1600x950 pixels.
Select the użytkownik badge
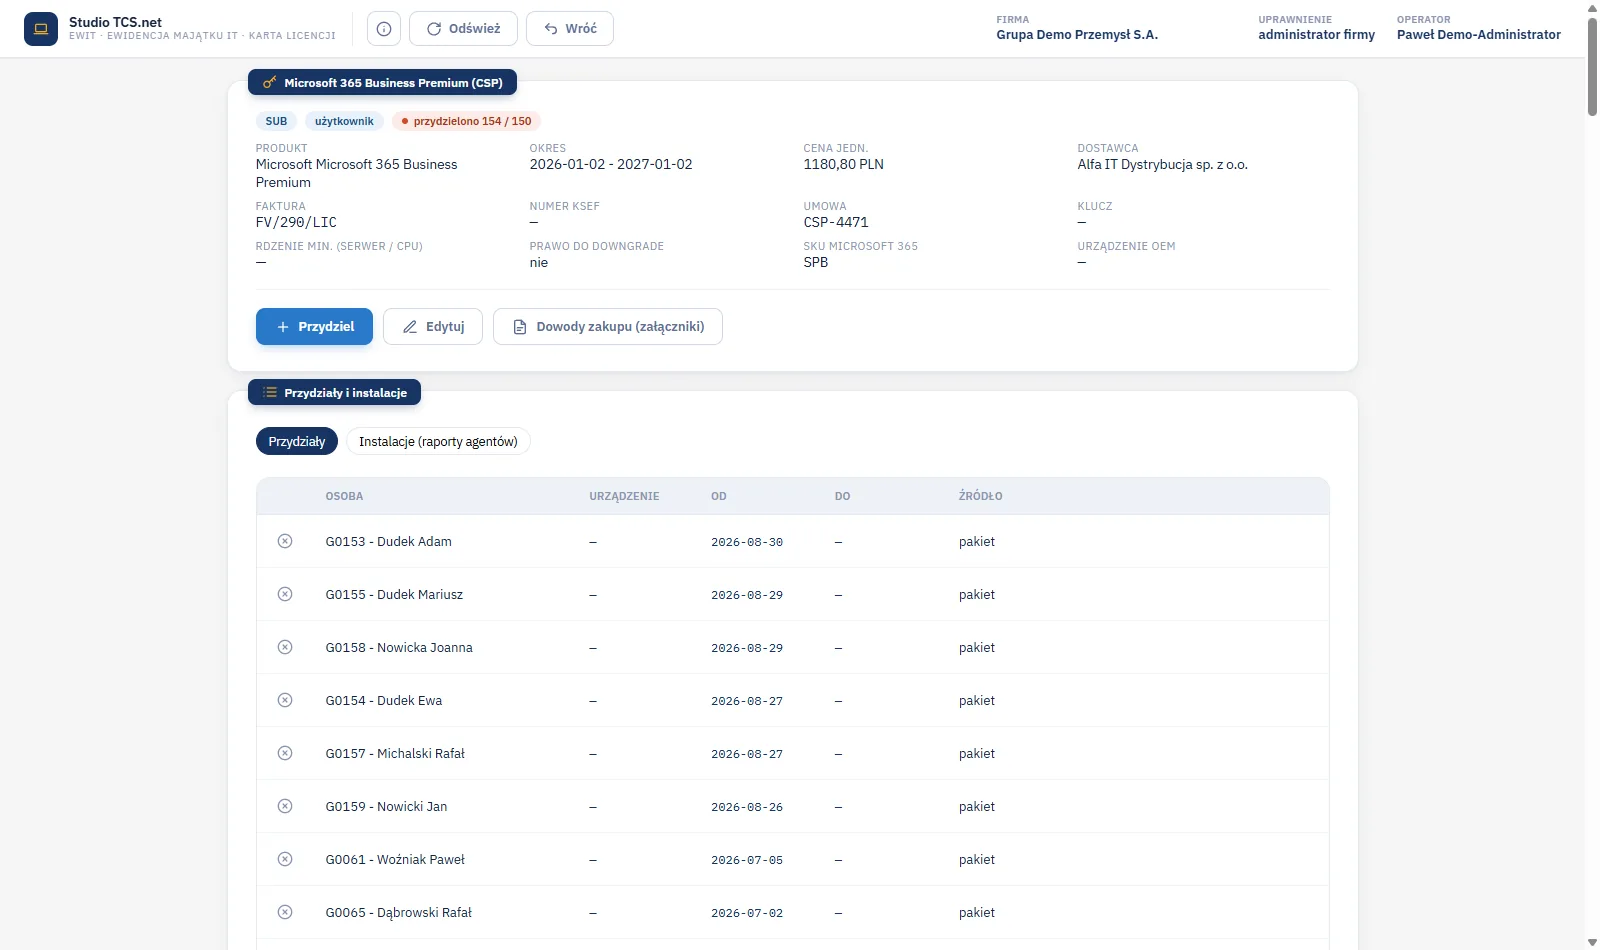coord(344,121)
